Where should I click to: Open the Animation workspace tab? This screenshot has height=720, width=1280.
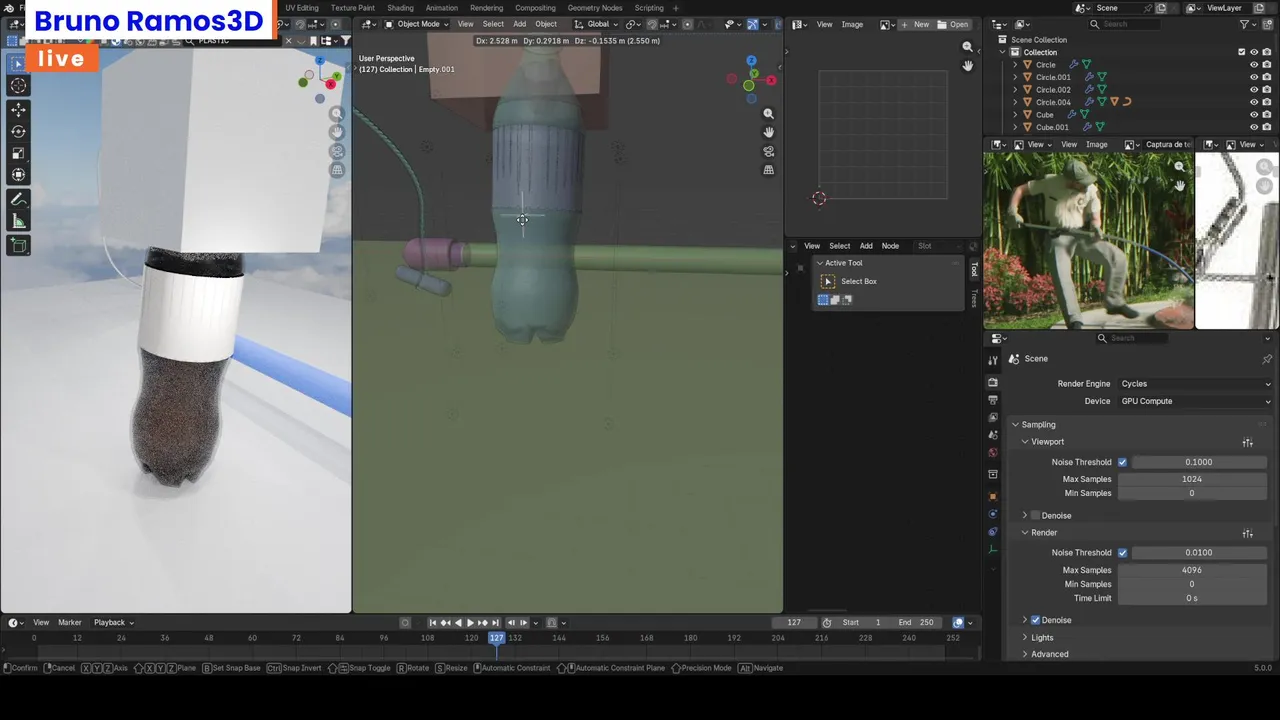(441, 8)
